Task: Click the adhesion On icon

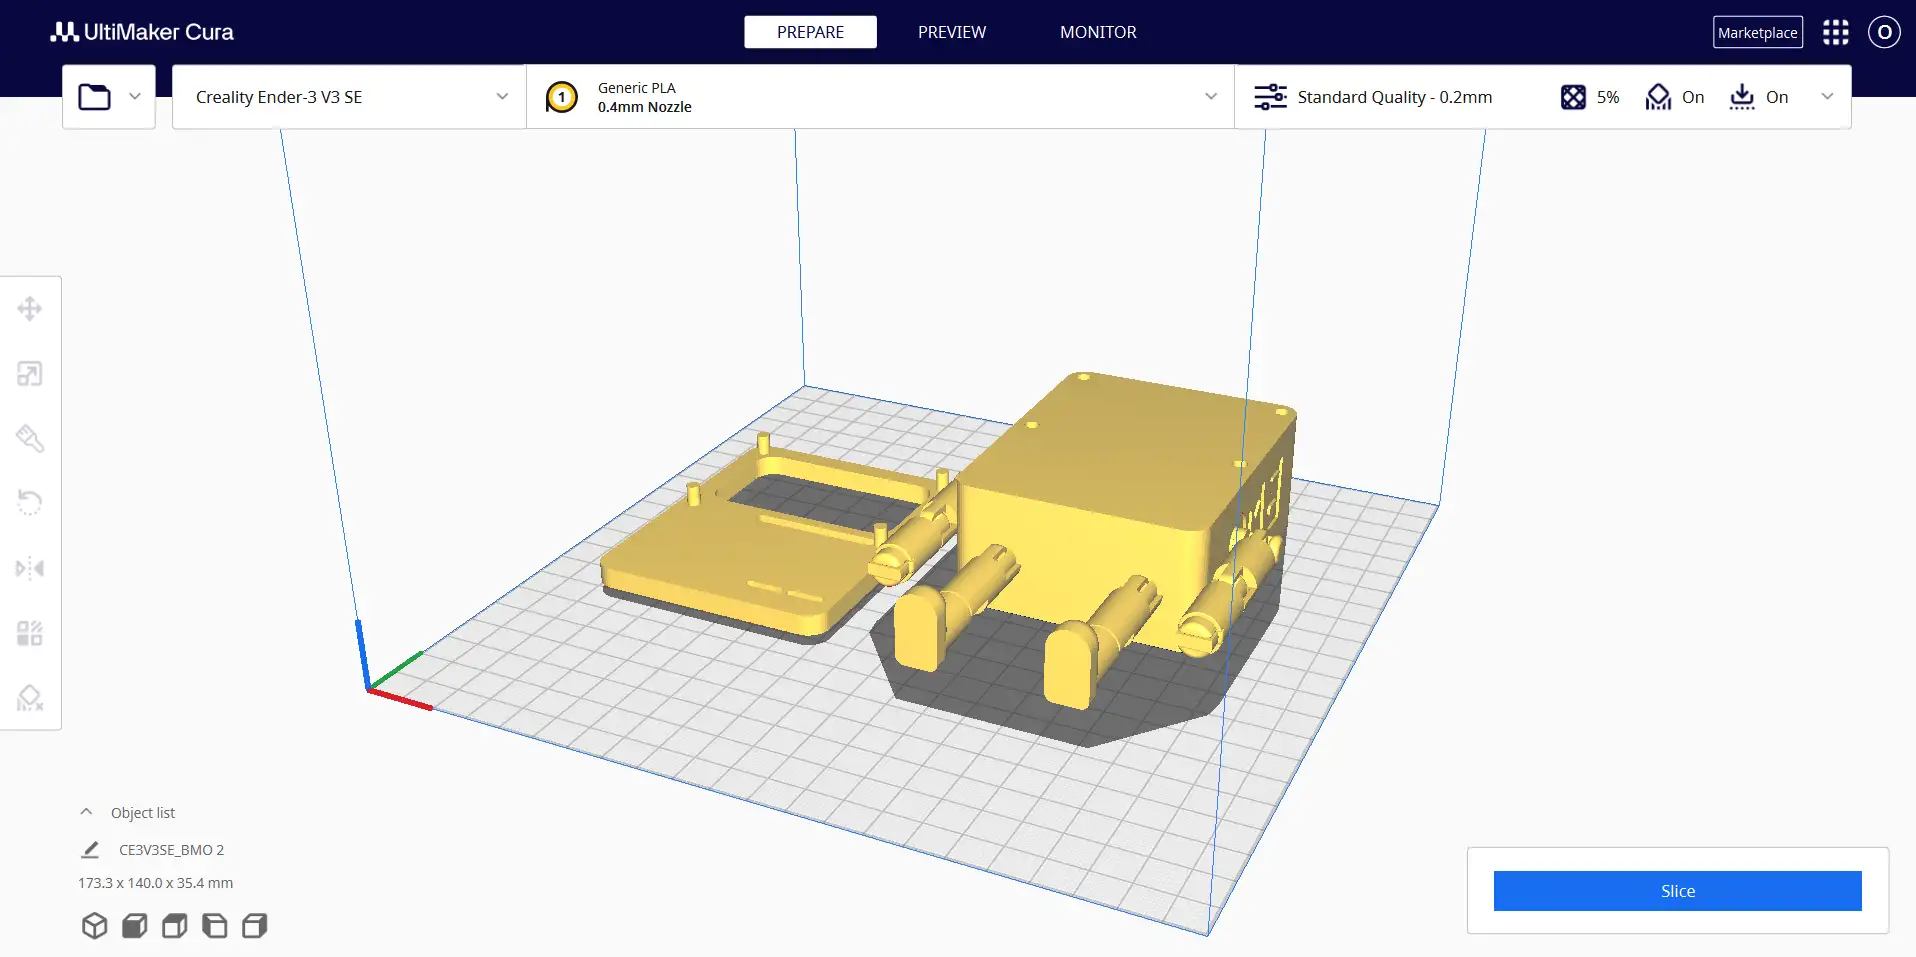Action: 1742,97
